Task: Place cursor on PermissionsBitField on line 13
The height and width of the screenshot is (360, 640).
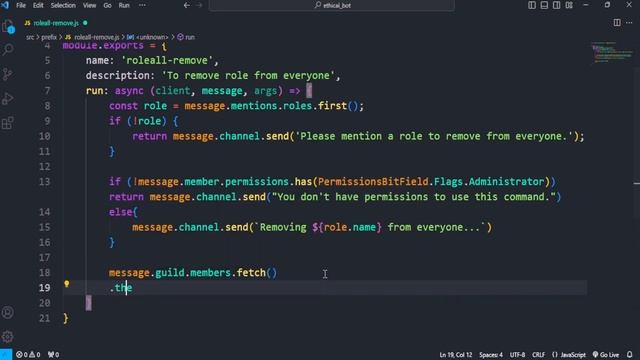Action: [x=373, y=182]
